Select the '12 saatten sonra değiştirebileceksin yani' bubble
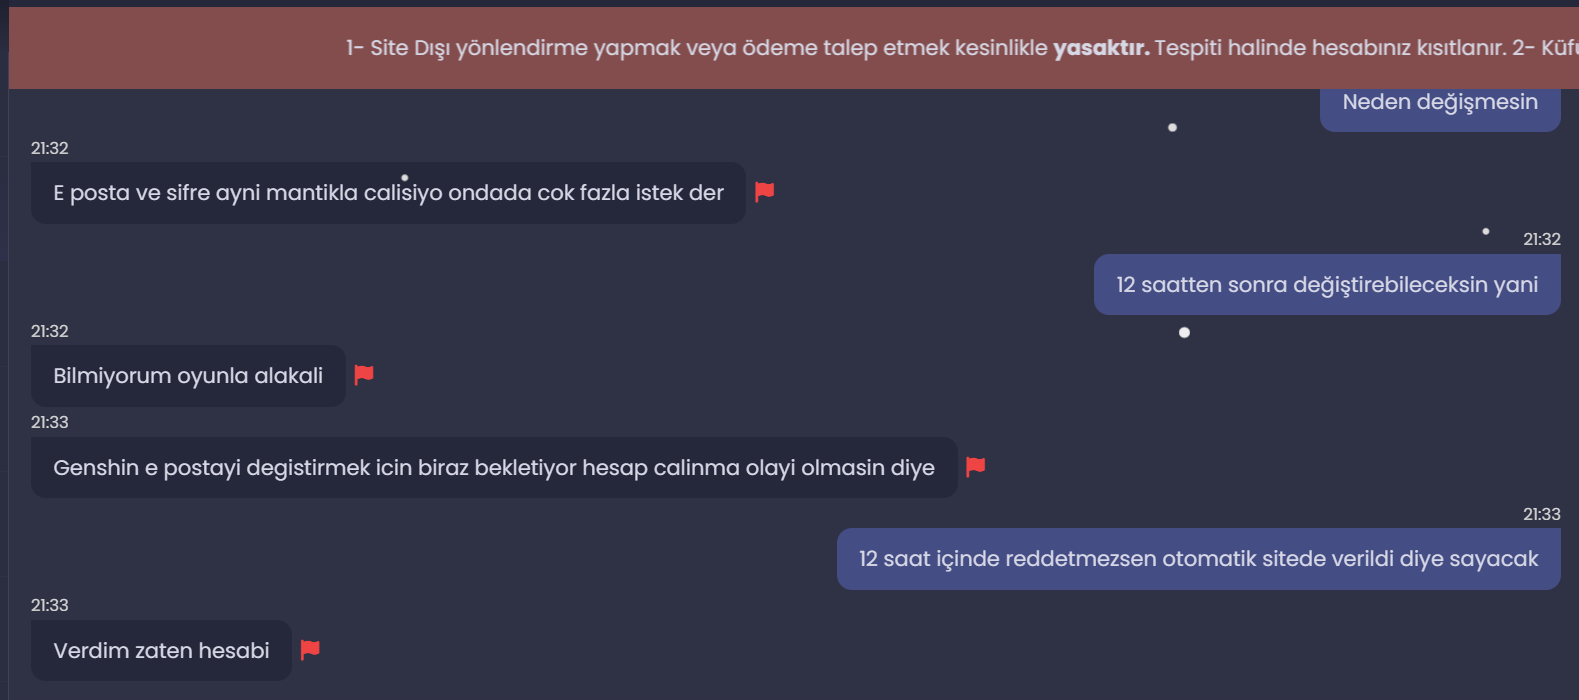This screenshot has width=1579, height=700. [1327, 285]
